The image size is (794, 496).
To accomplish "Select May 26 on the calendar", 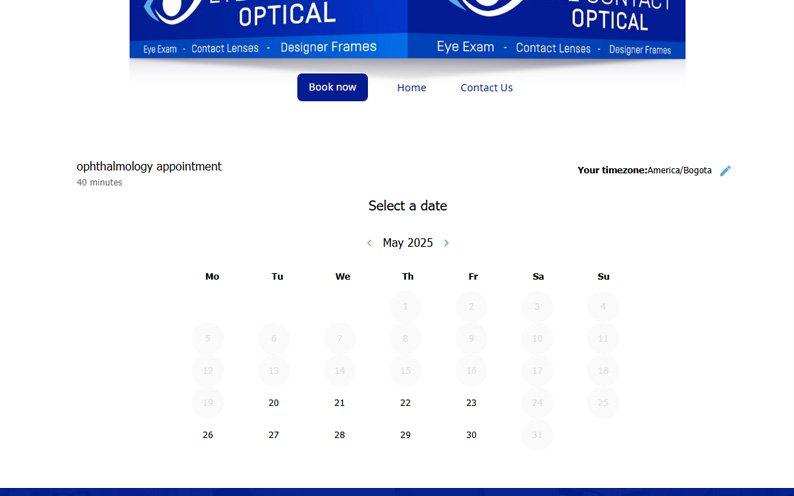I will tap(208, 435).
